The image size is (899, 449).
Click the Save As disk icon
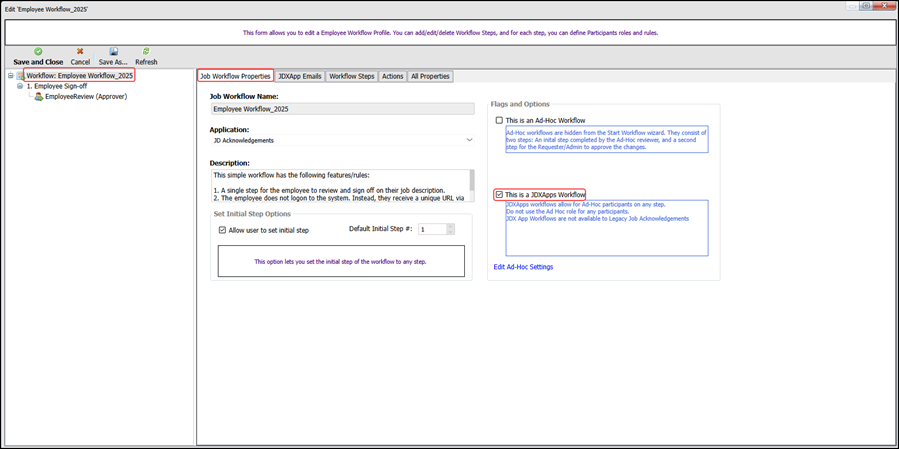pos(113,51)
